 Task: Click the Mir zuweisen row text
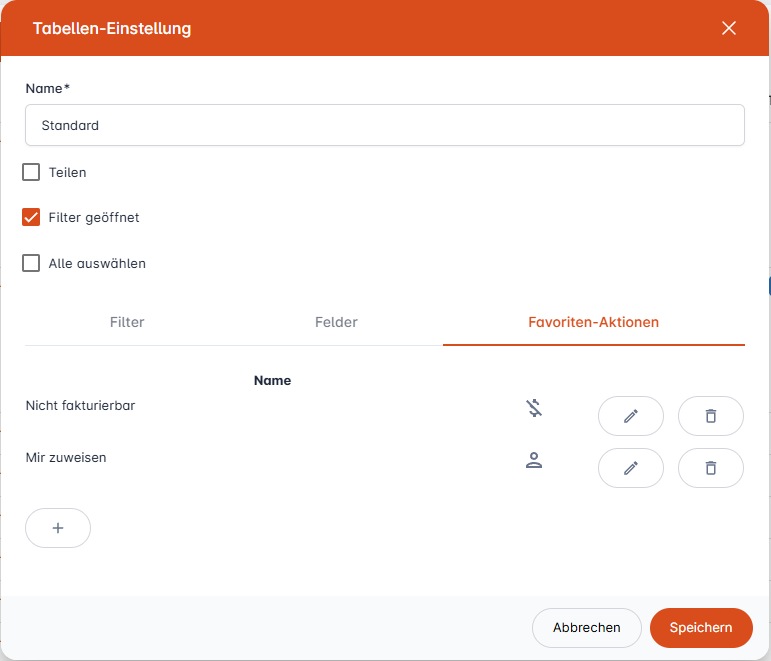[66, 457]
